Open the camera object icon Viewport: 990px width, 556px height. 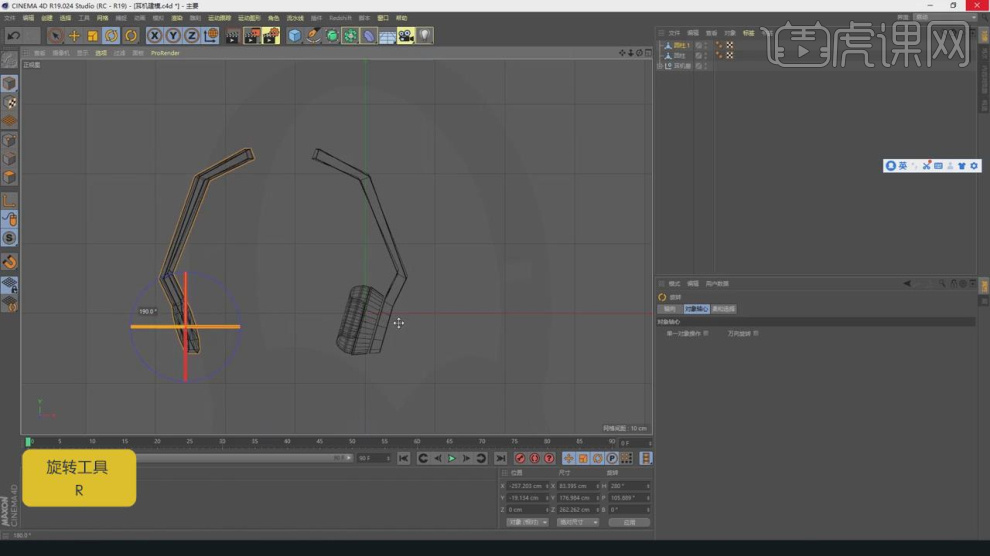405,36
